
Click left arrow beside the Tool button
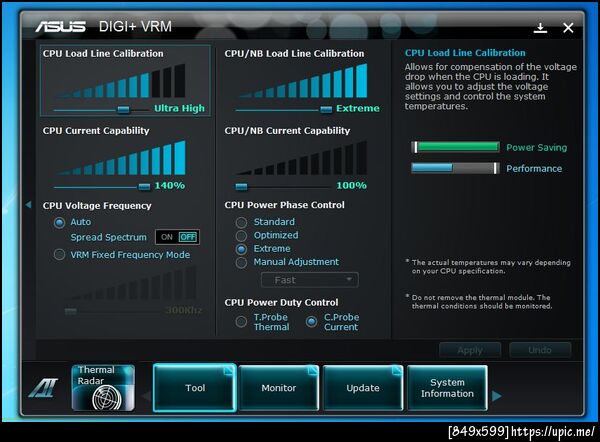point(146,396)
